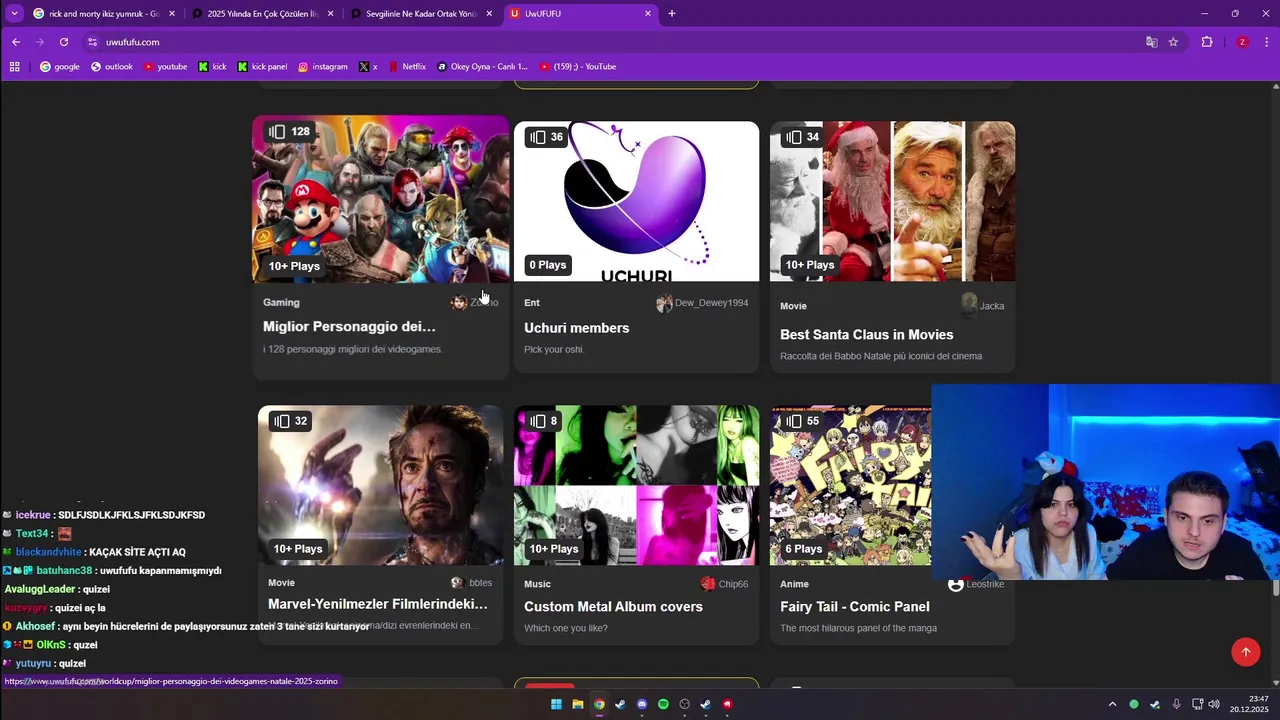Open the outlook bookmark
This screenshot has height=720, width=1280.
[x=112, y=67]
